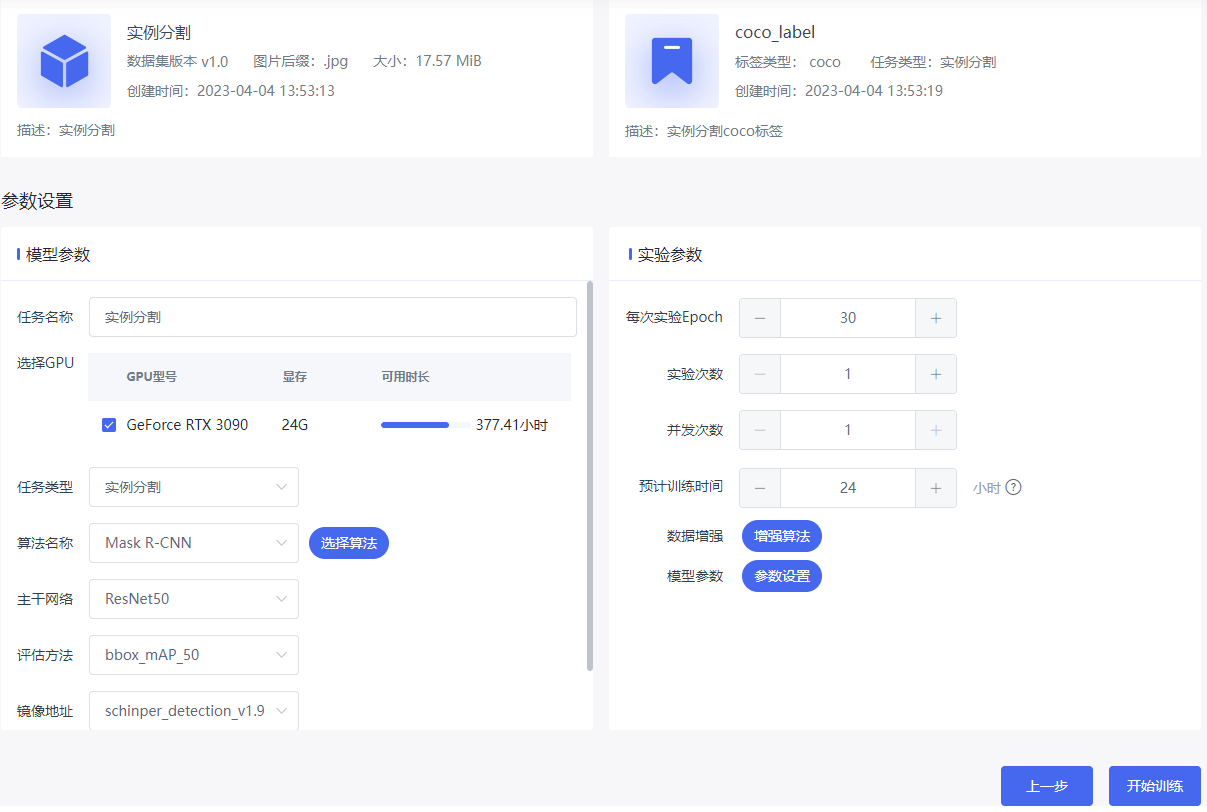This screenshot has height=812, width=1207.
Task: Click the 标签类型: coco text
Action: (x=788, y=62)
